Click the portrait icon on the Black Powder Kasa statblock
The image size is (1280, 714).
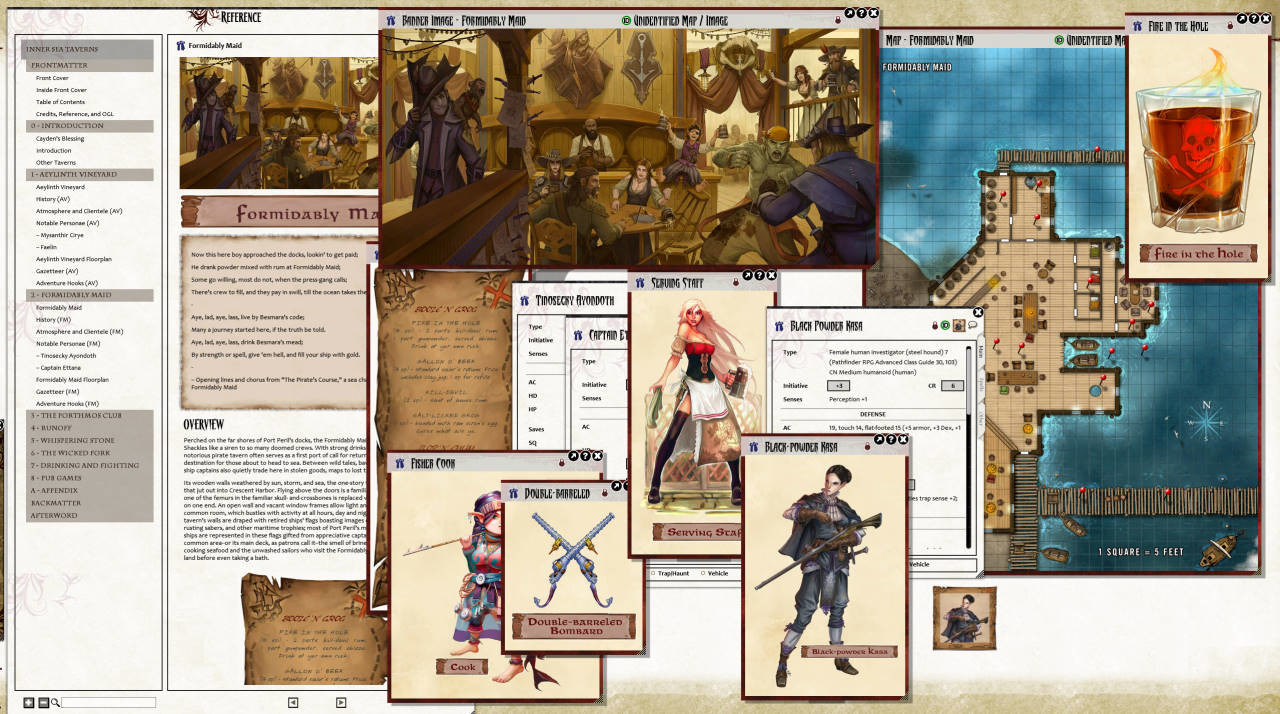(x=958, y=325)
